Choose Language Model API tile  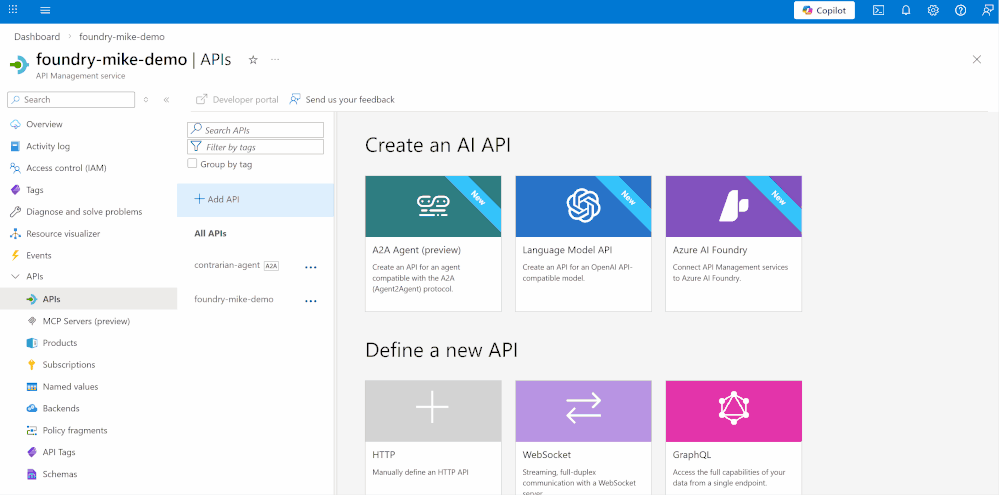point(584,243)
